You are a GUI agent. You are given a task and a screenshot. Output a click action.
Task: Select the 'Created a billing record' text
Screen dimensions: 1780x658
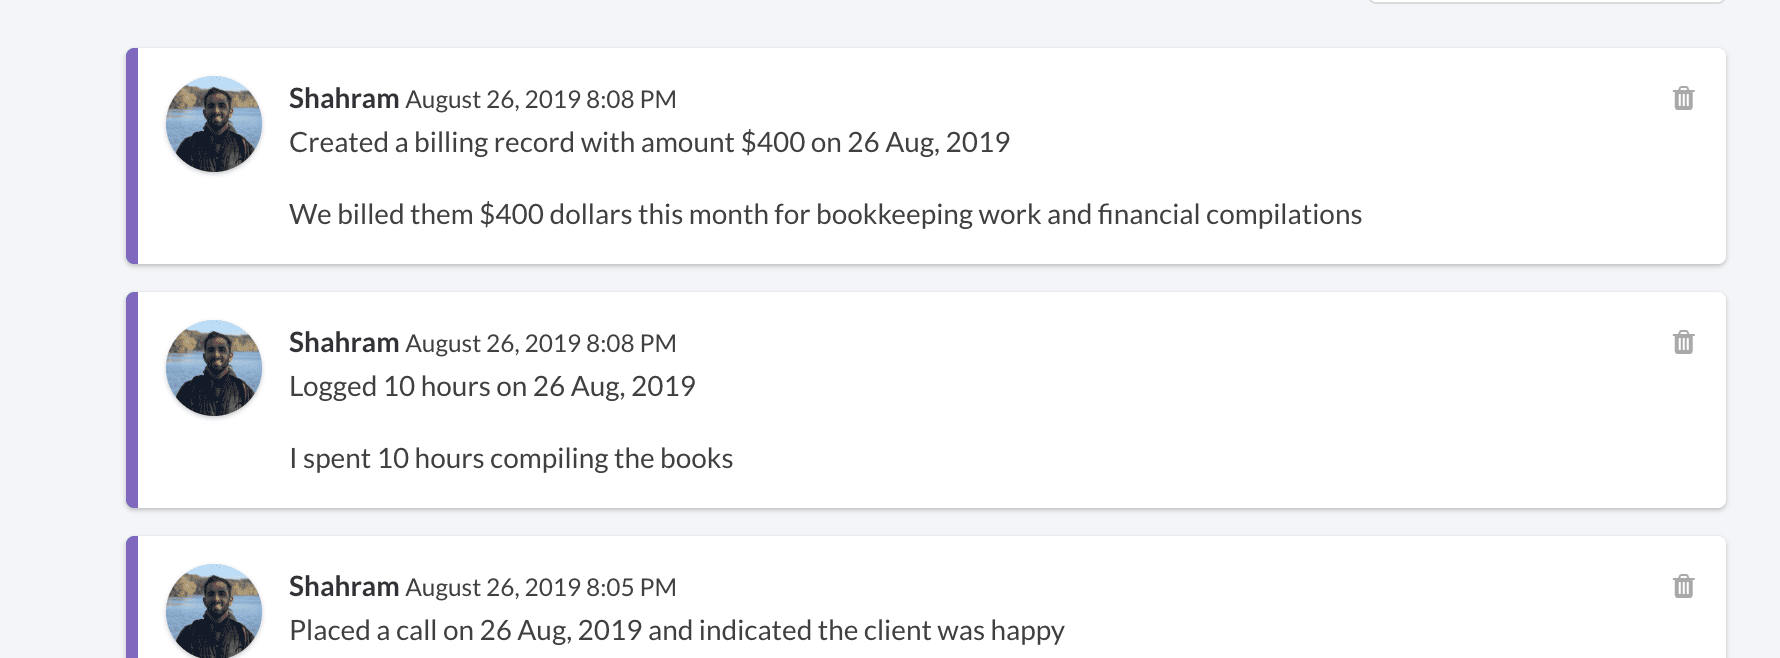[x=649, y=142]
